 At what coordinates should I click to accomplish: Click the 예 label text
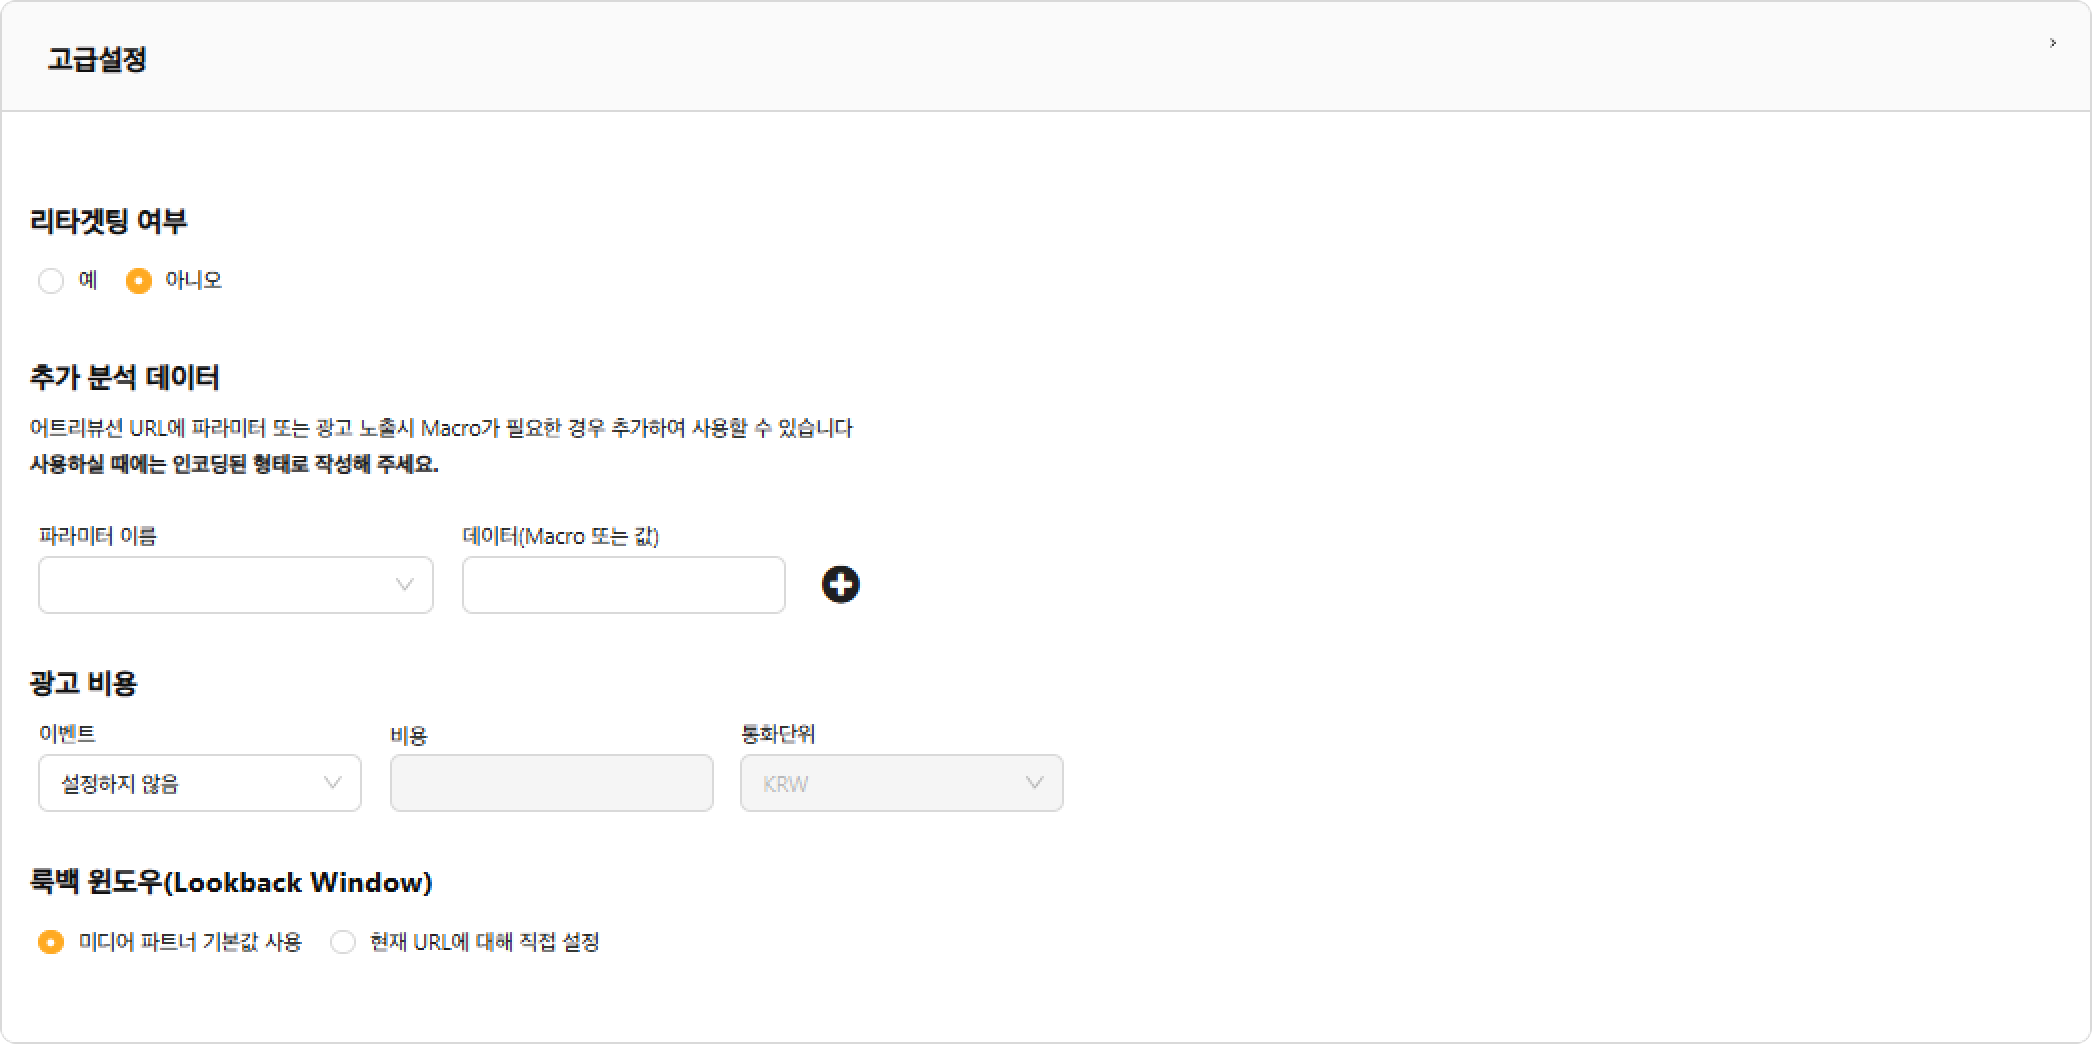point(88,280)
